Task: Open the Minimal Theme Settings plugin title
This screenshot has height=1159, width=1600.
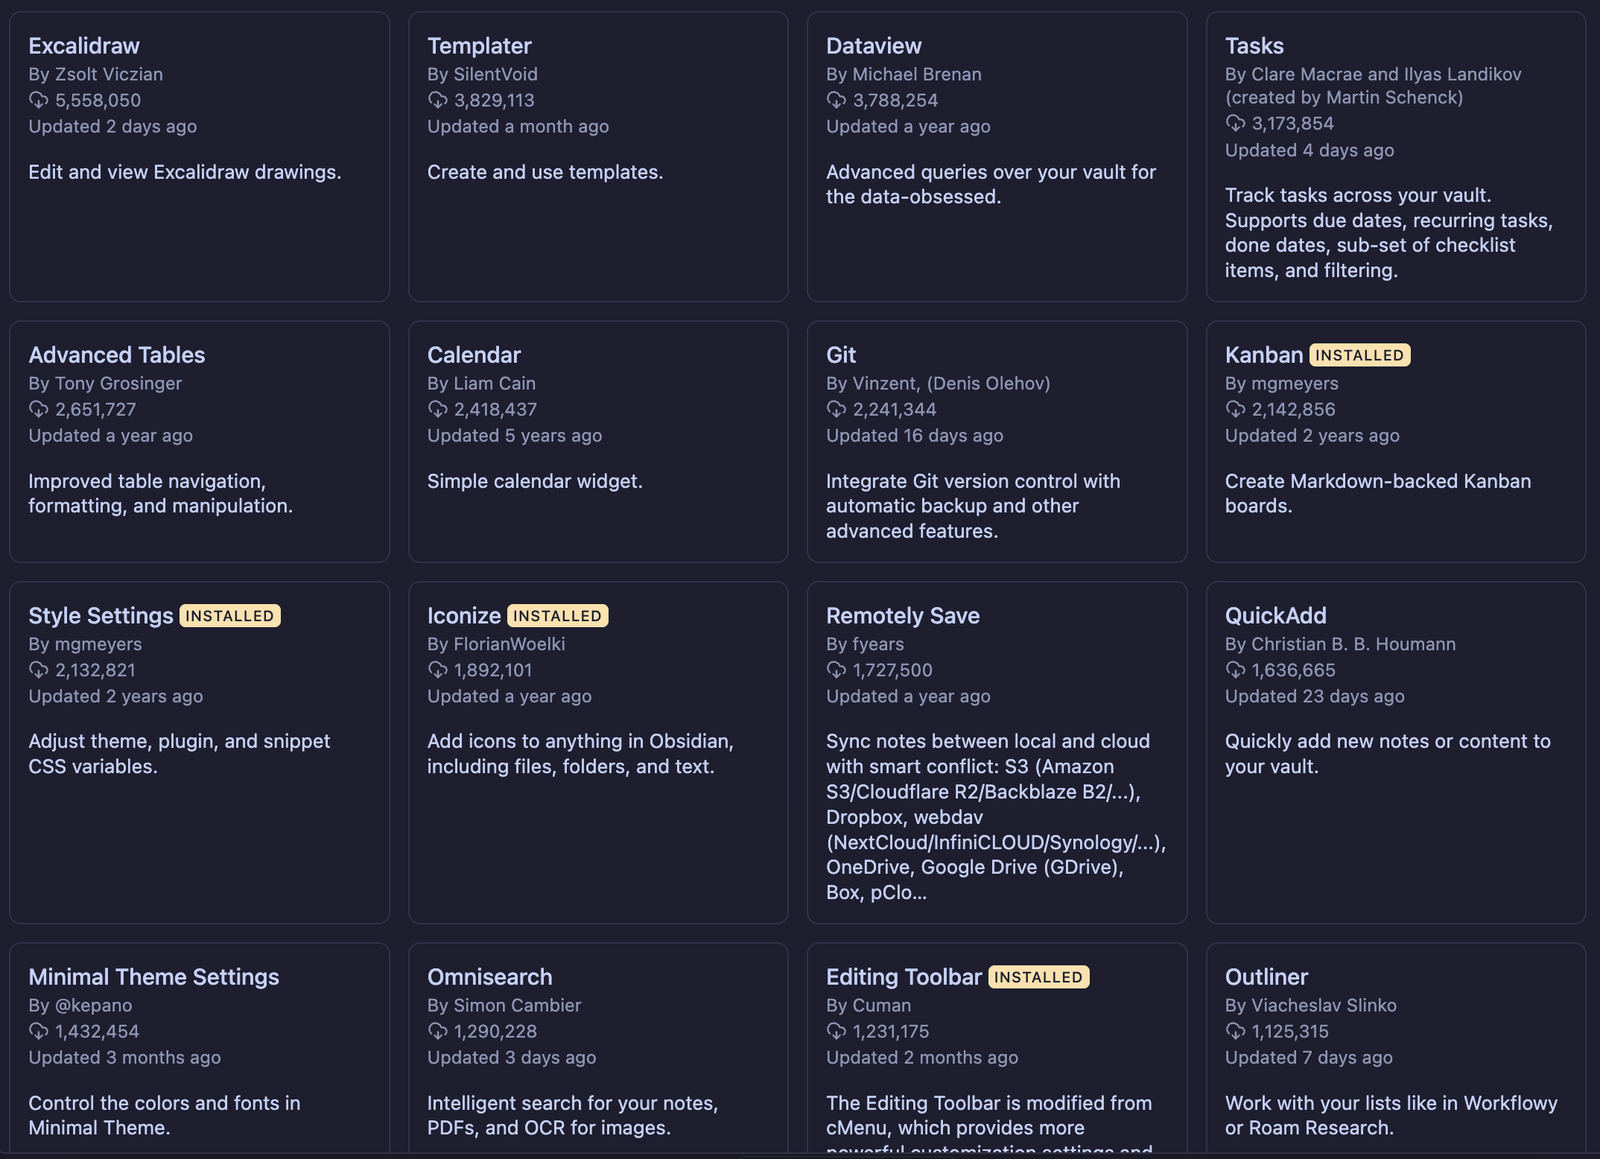Action: pyautogui.click(x=154, y=977)
